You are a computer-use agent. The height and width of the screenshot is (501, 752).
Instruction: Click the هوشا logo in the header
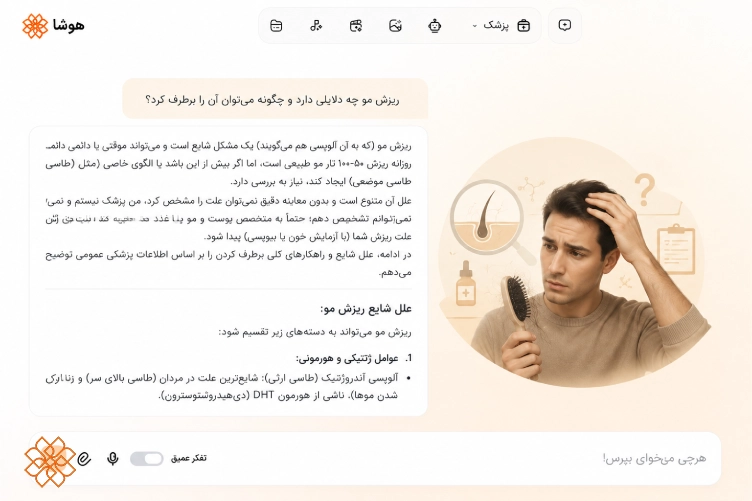click(53, 25)
